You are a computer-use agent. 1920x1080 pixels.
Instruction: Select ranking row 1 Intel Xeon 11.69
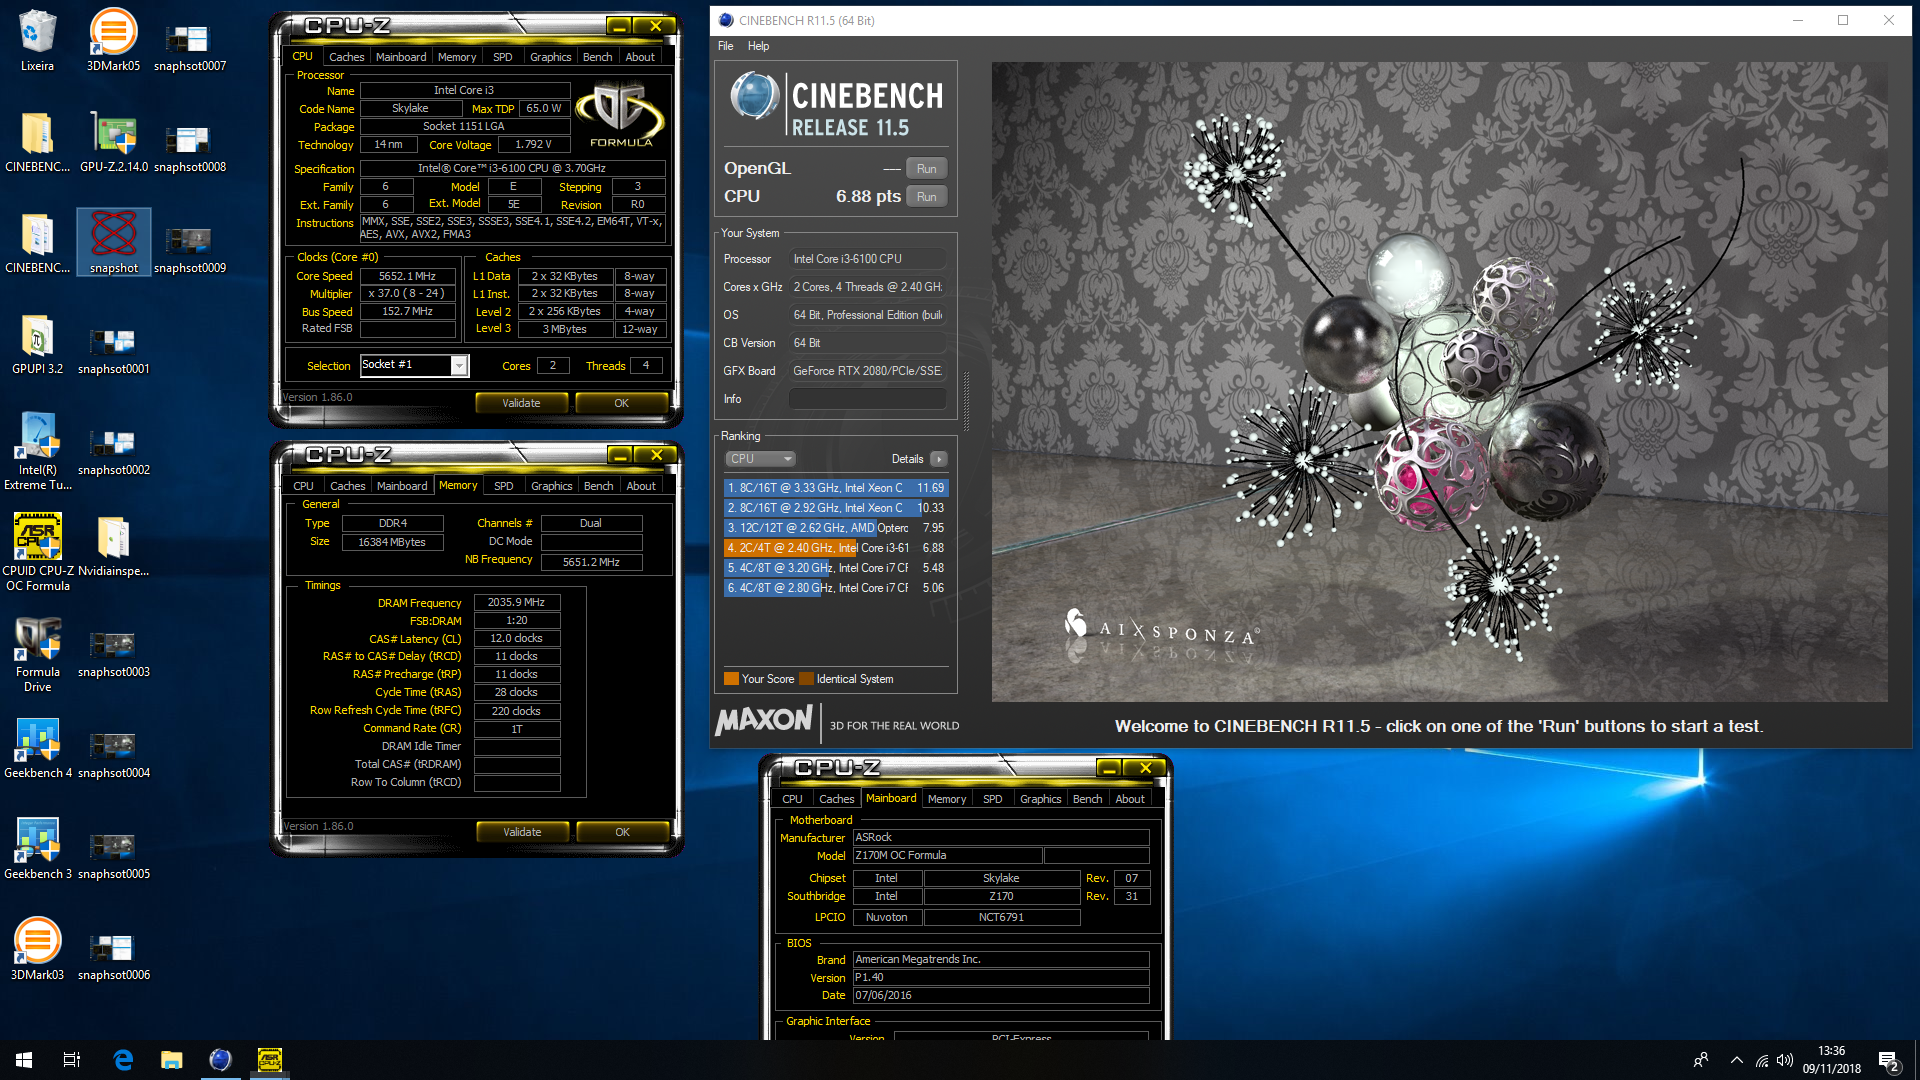[x=835, y=488]
